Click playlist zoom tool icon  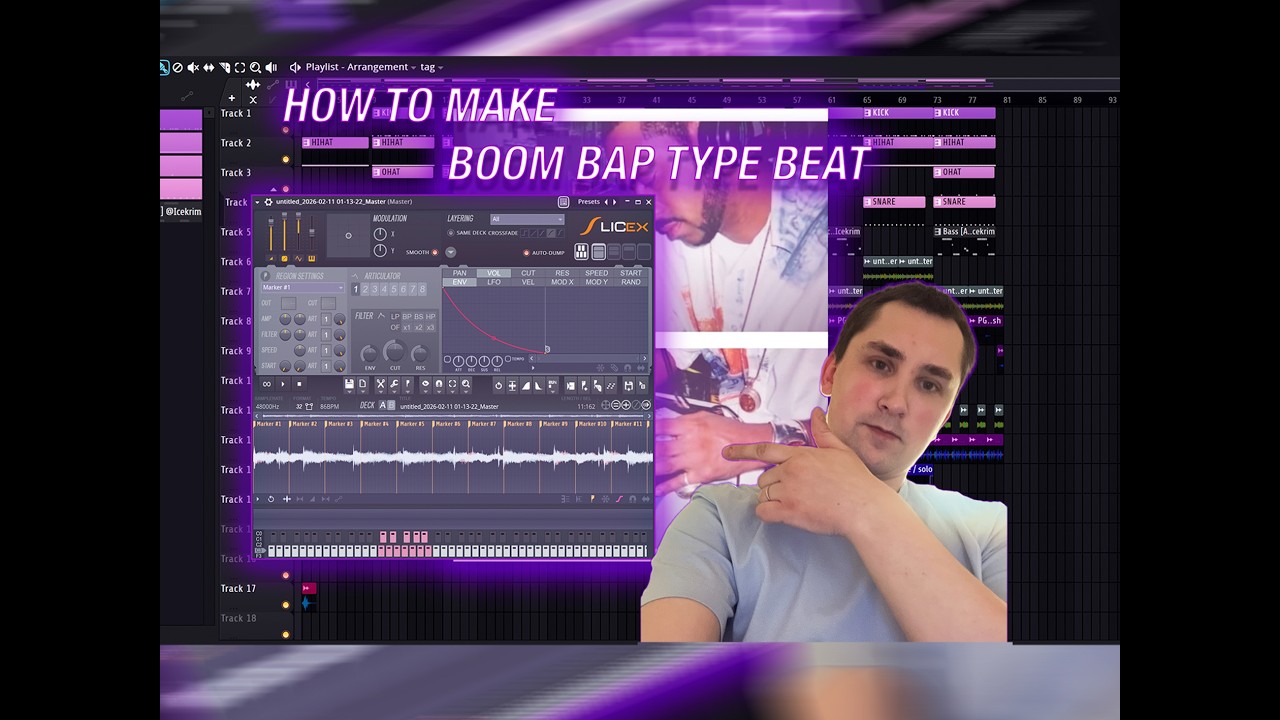[255, 67]
